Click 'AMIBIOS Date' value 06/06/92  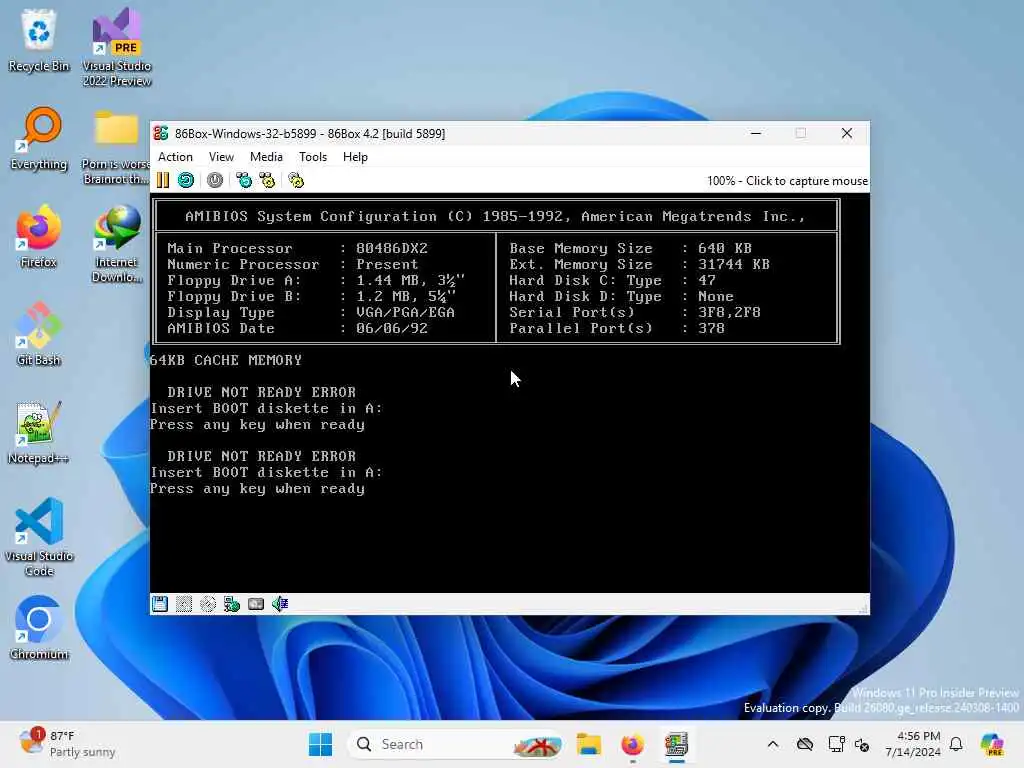point(392,328)
